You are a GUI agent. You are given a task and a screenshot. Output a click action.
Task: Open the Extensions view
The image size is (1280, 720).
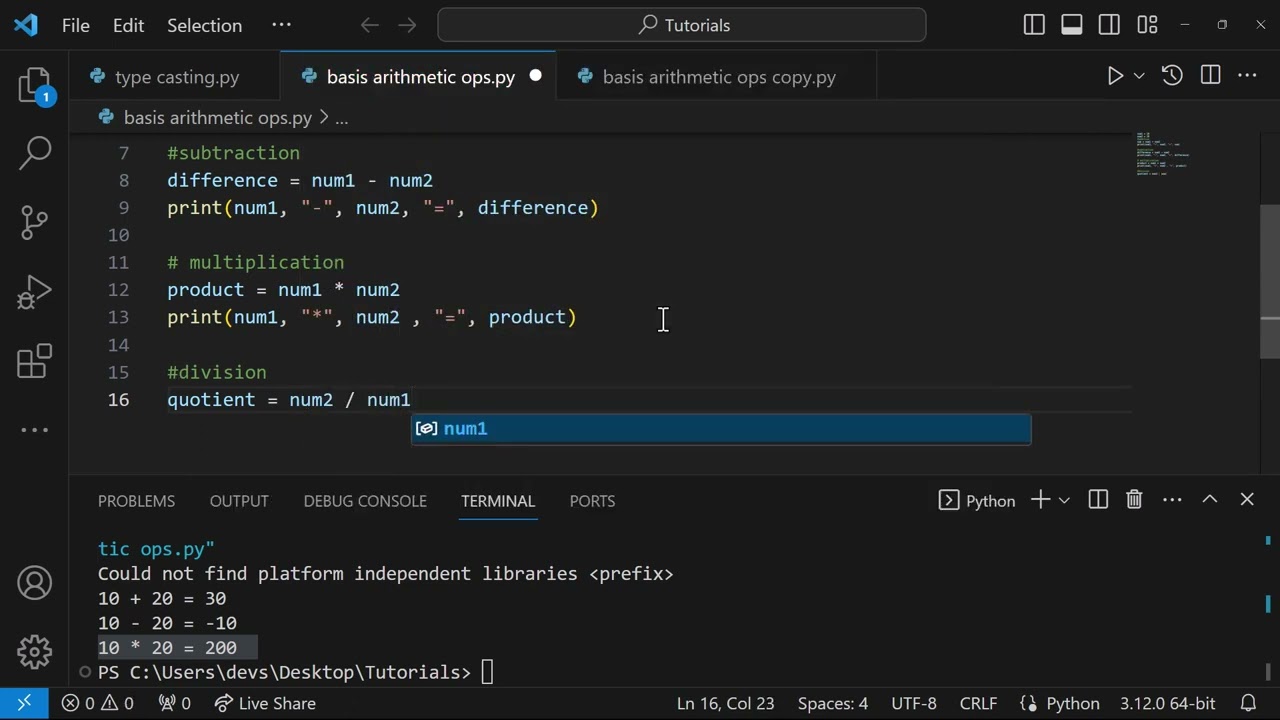coord(35,361)
